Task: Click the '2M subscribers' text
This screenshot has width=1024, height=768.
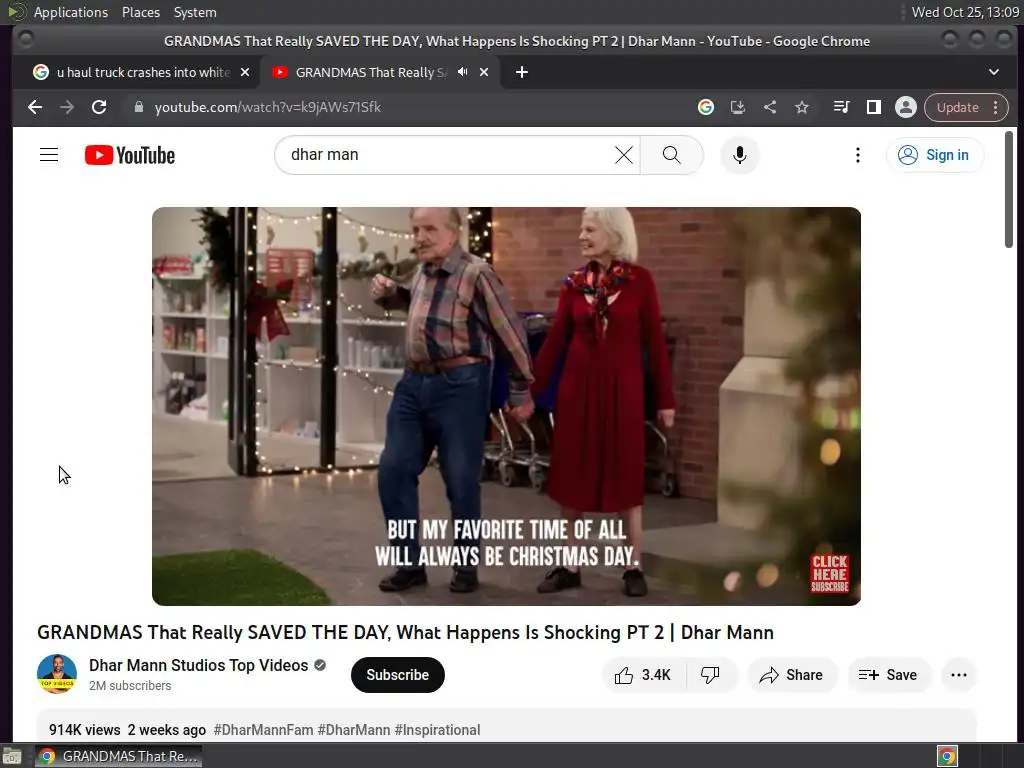Action: (x=130, y=686)
